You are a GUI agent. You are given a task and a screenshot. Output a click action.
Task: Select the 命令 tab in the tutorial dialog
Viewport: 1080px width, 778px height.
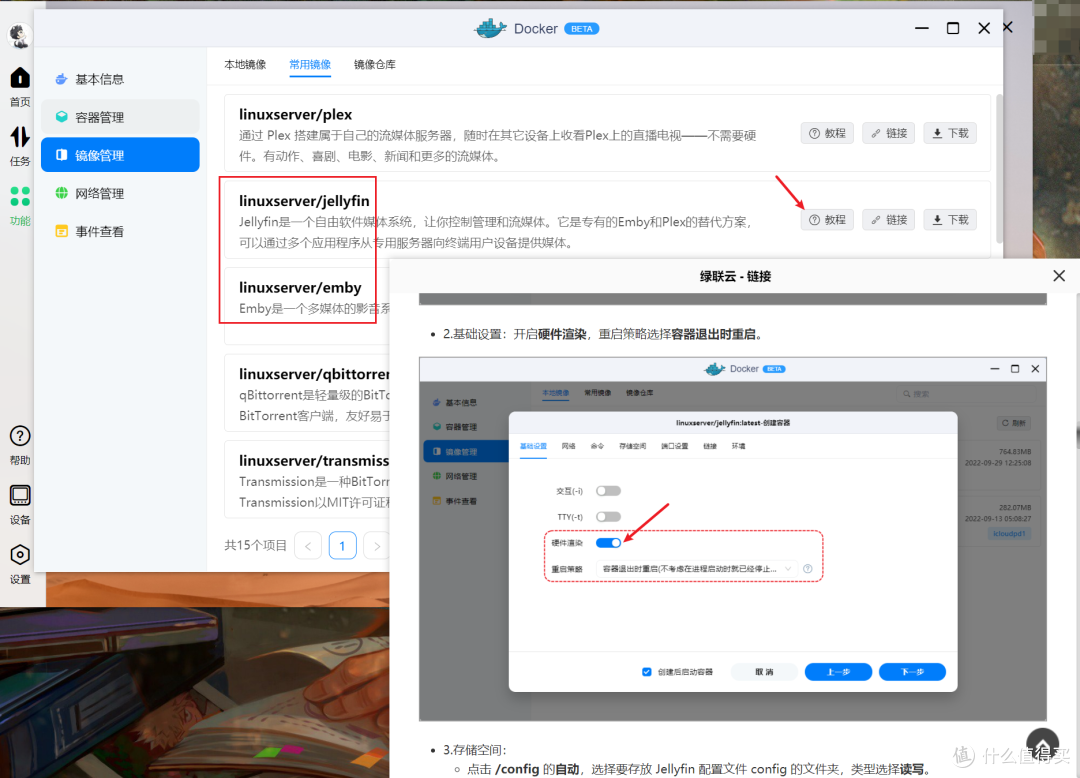click(597, 446)
